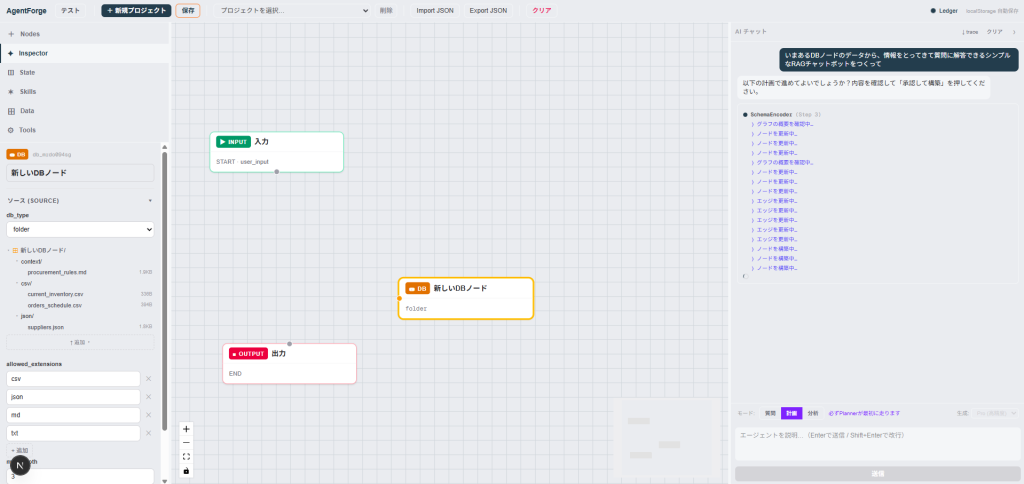Remove the csv extension entry
This screenshot has height=484, width=1024.
[x=148, y=379]
